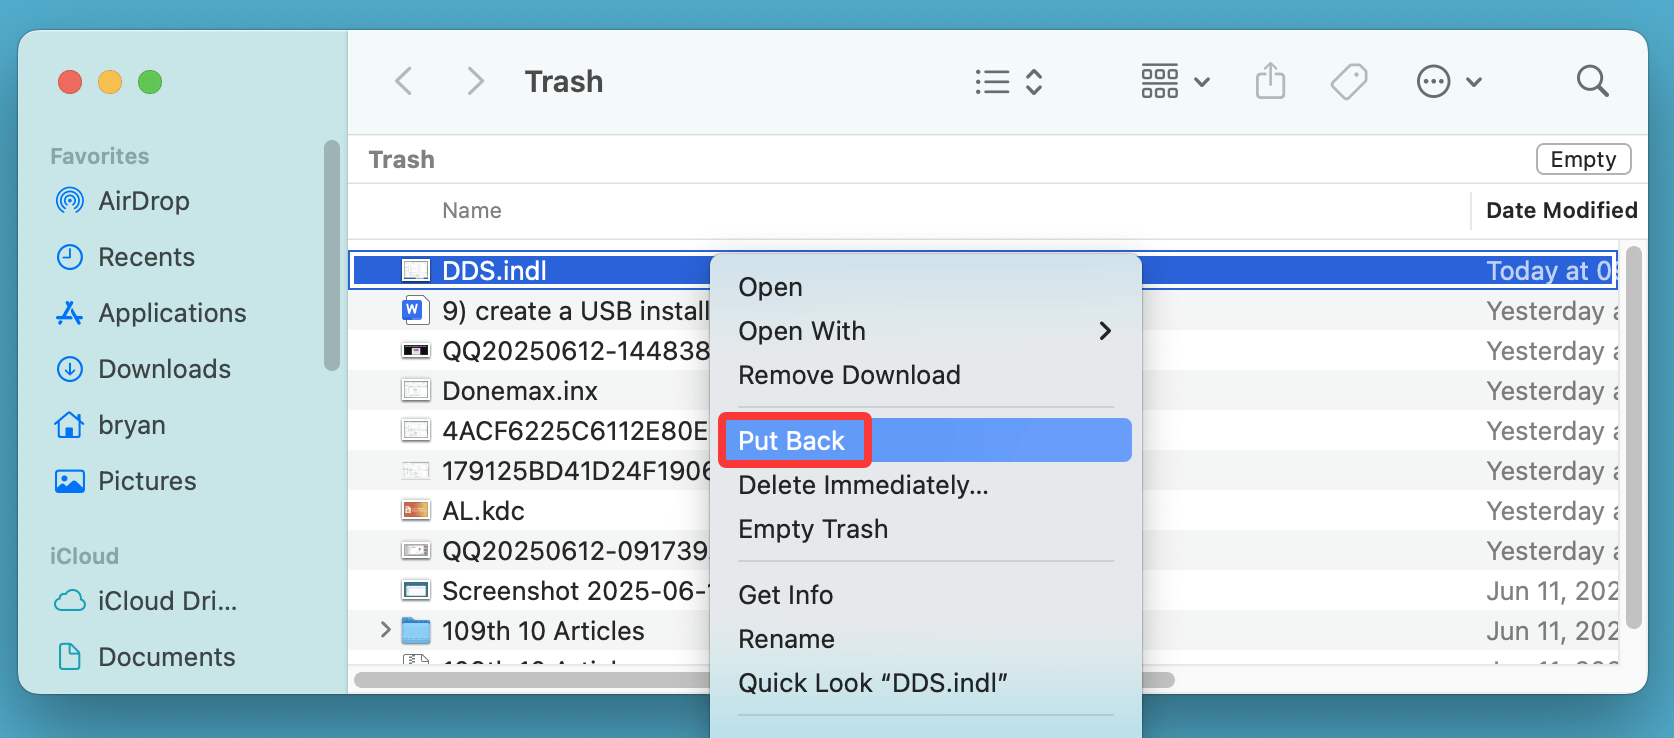
Task: Select the DDS.indl file row
Action: [983, 271]
